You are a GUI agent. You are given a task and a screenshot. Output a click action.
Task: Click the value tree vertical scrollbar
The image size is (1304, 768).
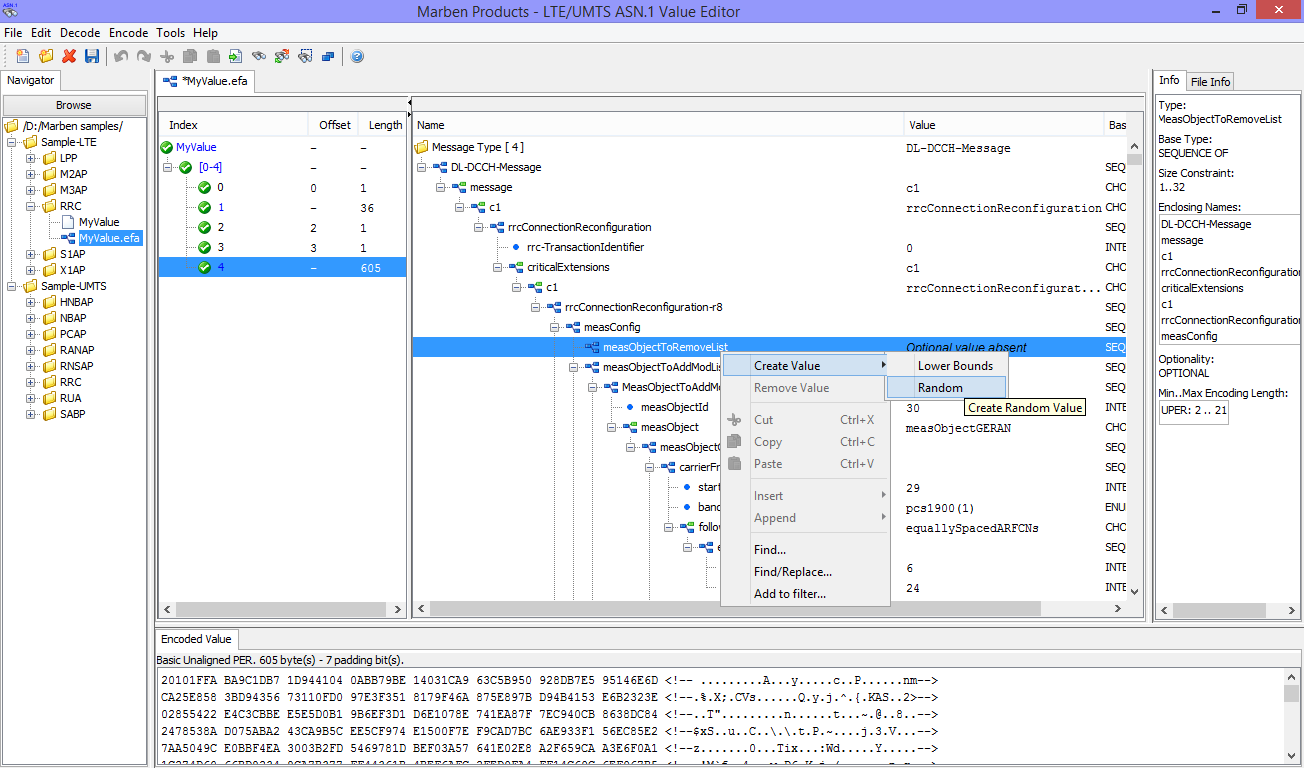(1134, 368)
